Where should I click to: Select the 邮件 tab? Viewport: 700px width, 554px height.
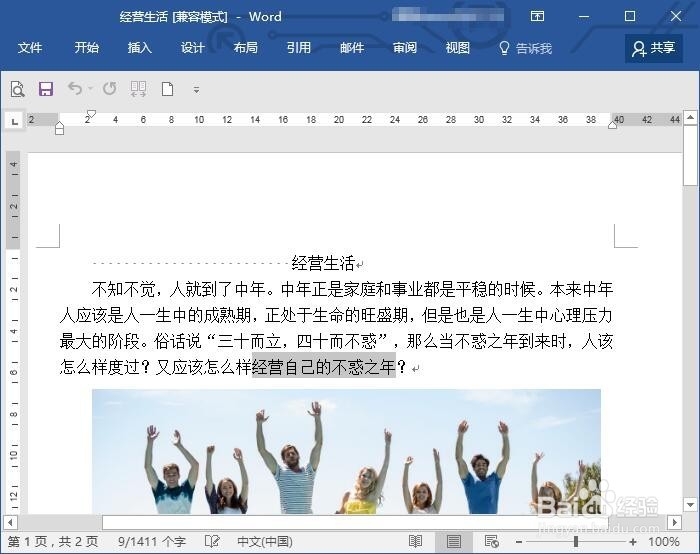352,47
